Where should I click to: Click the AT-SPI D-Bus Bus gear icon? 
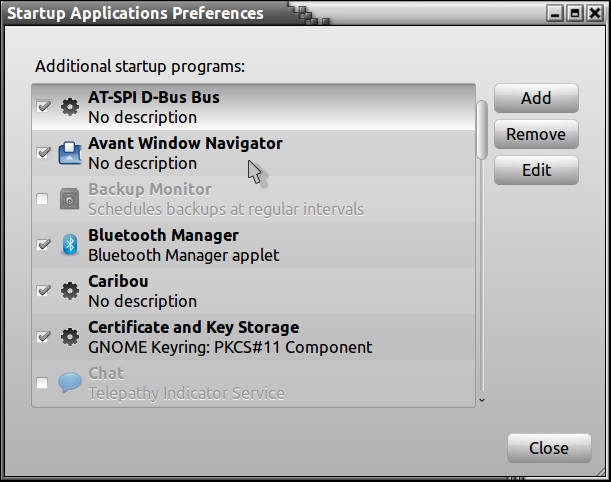coord(69,107)
